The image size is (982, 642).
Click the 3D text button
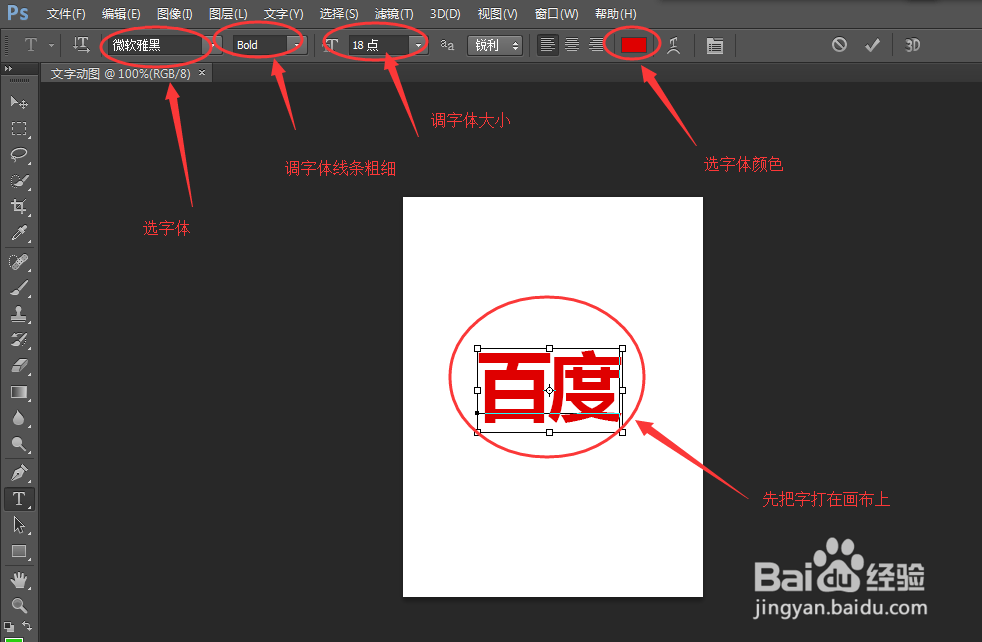[x=912, y=45]
